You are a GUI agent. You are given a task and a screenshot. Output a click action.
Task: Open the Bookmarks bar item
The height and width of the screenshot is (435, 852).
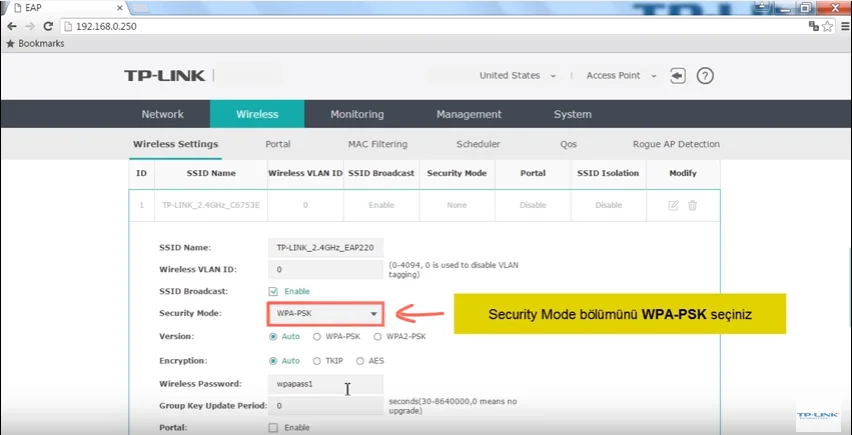[x=35, y=44]
